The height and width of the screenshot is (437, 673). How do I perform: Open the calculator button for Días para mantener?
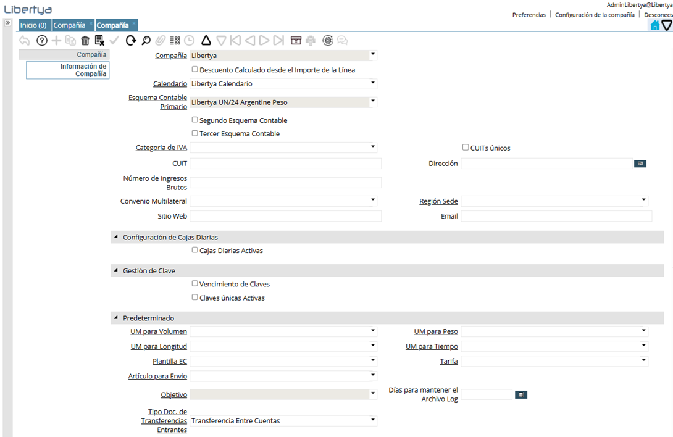[x=521, y=395]
